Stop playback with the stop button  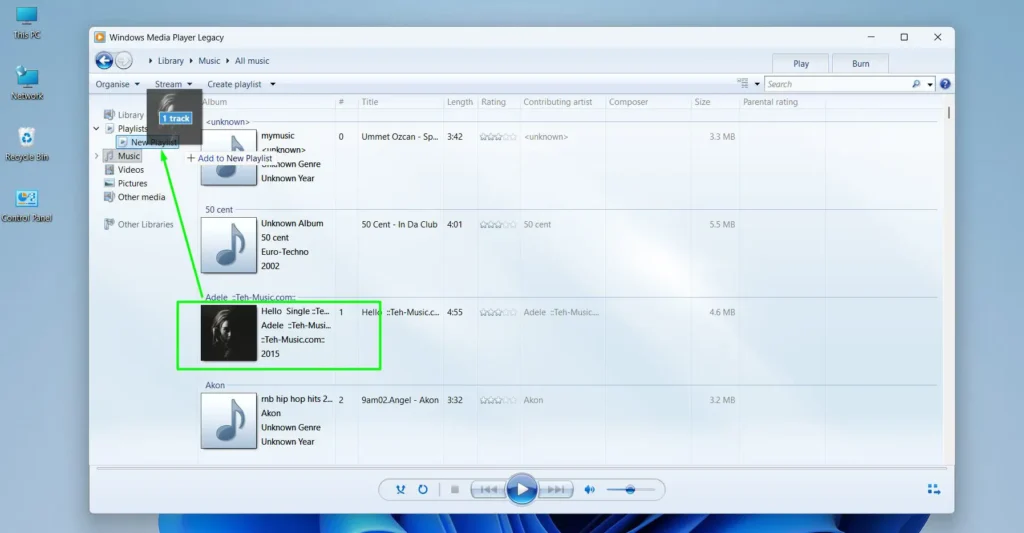pos(455,489)
